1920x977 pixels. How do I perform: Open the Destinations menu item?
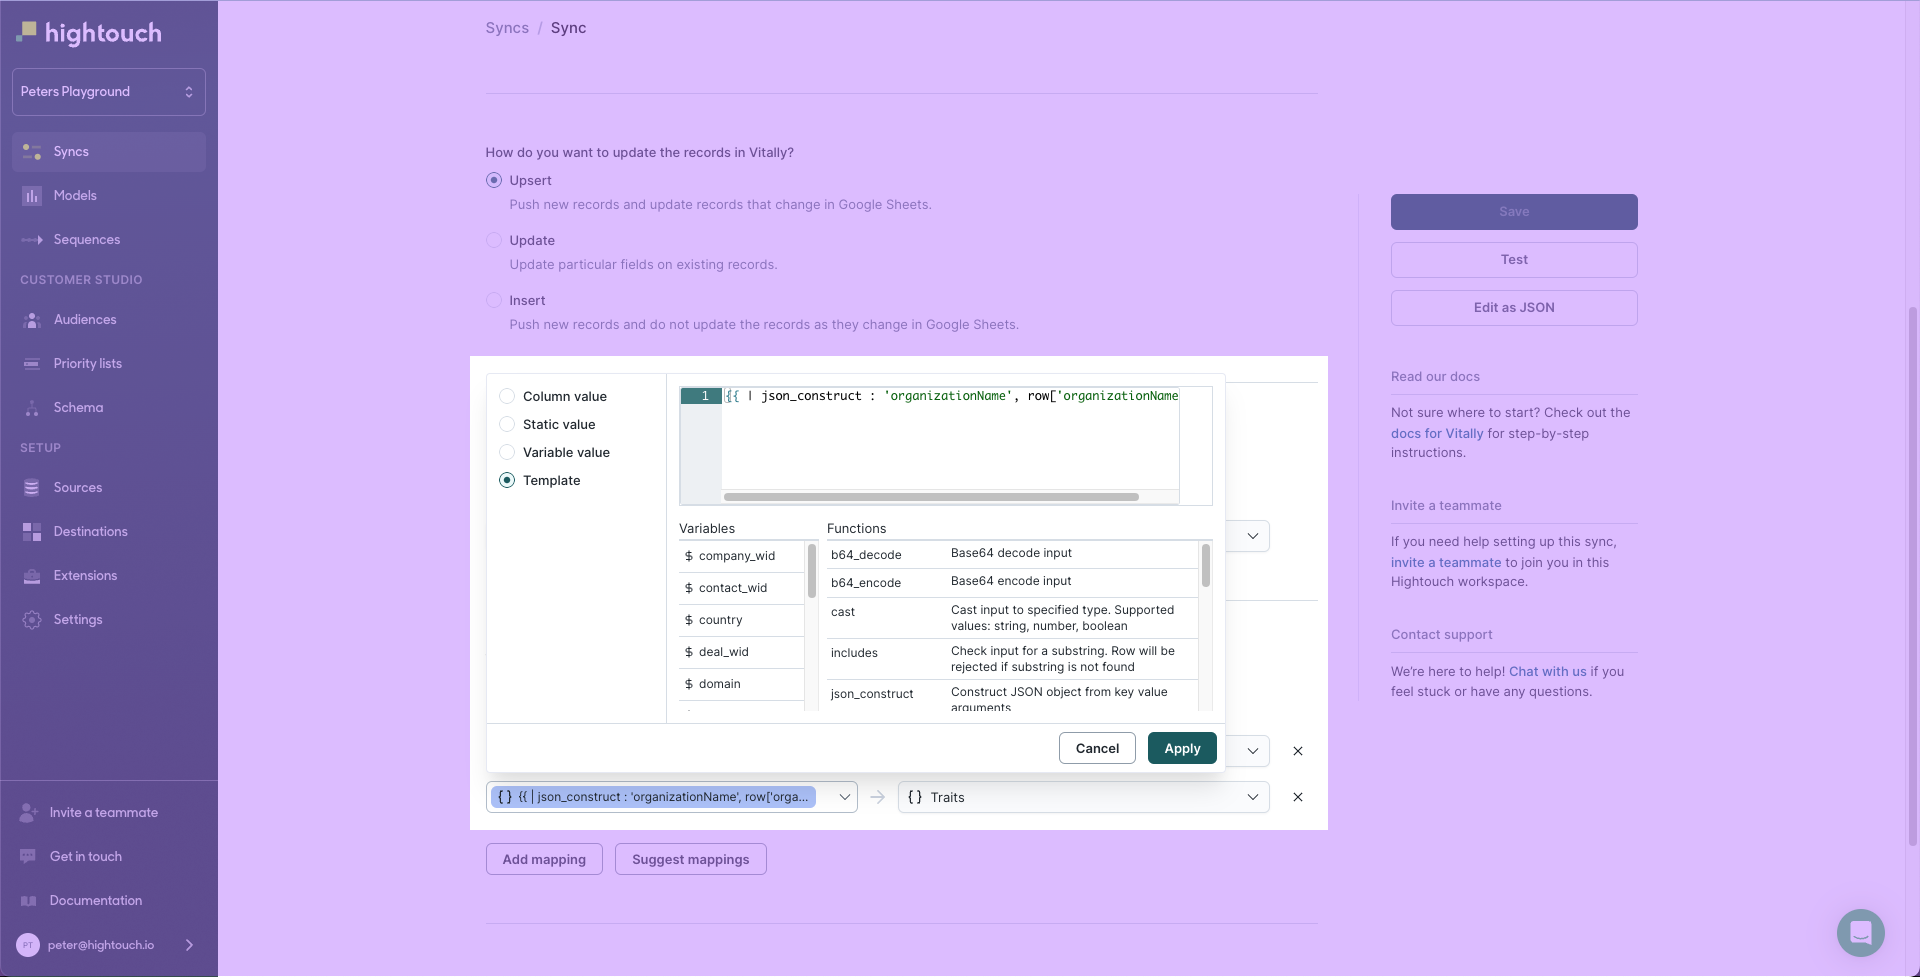point(109,532)
